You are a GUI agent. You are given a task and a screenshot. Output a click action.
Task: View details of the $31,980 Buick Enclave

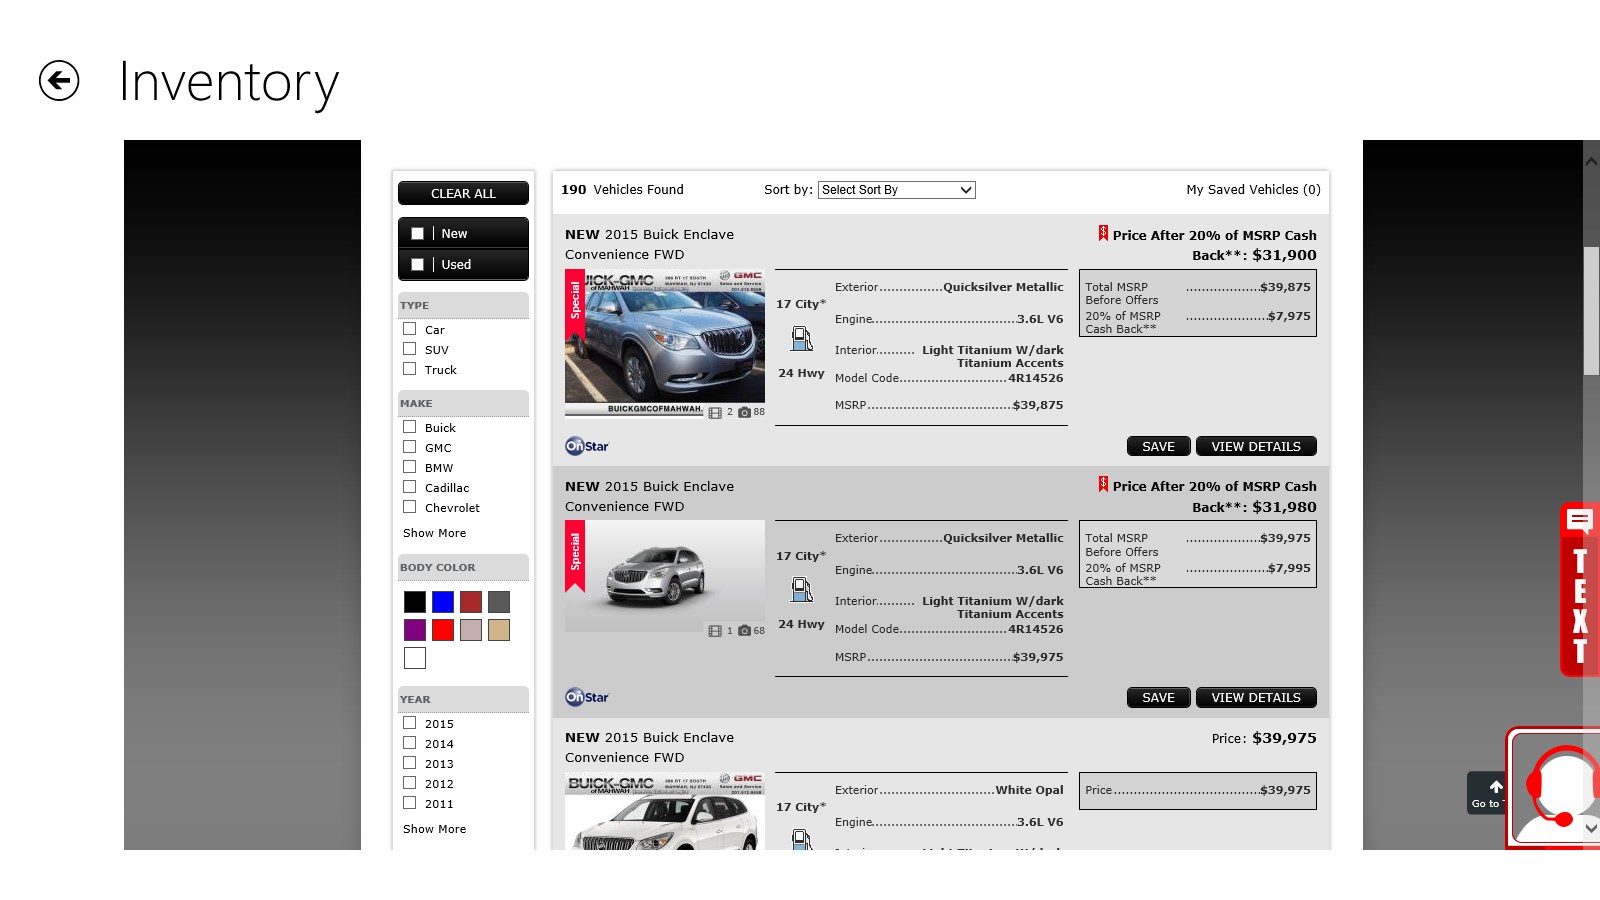(1256, 697)
